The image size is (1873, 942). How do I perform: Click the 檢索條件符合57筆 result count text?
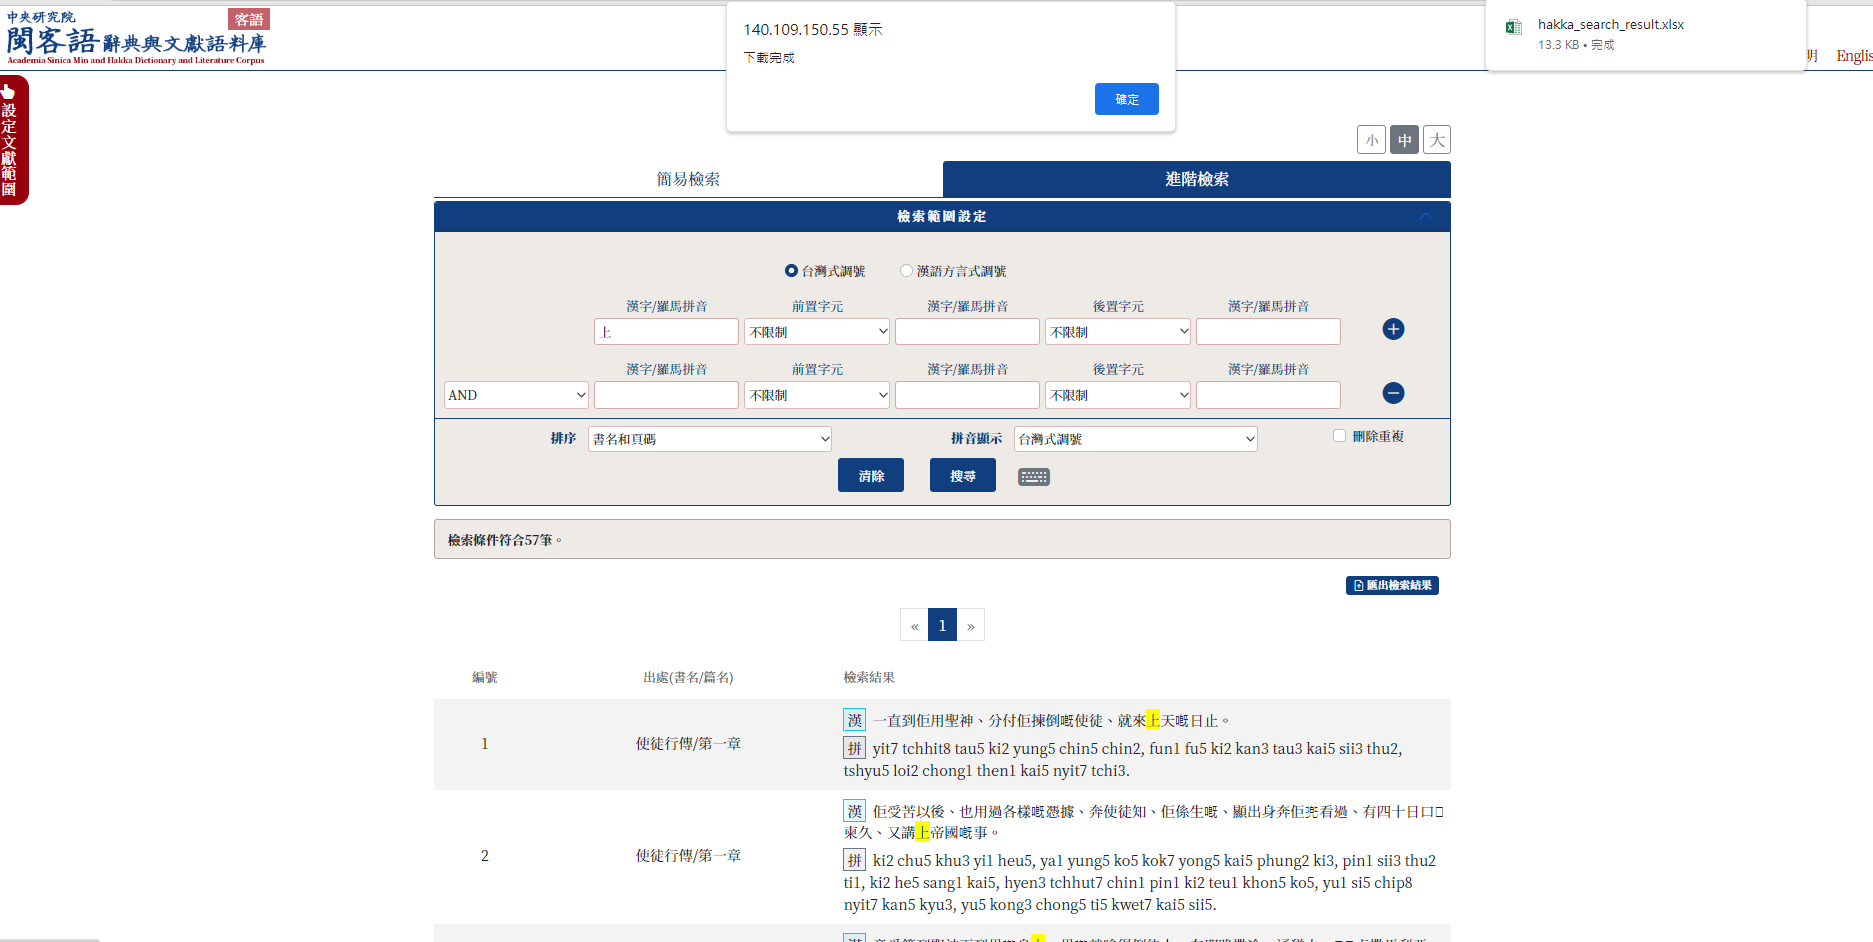tap(504, 540)
